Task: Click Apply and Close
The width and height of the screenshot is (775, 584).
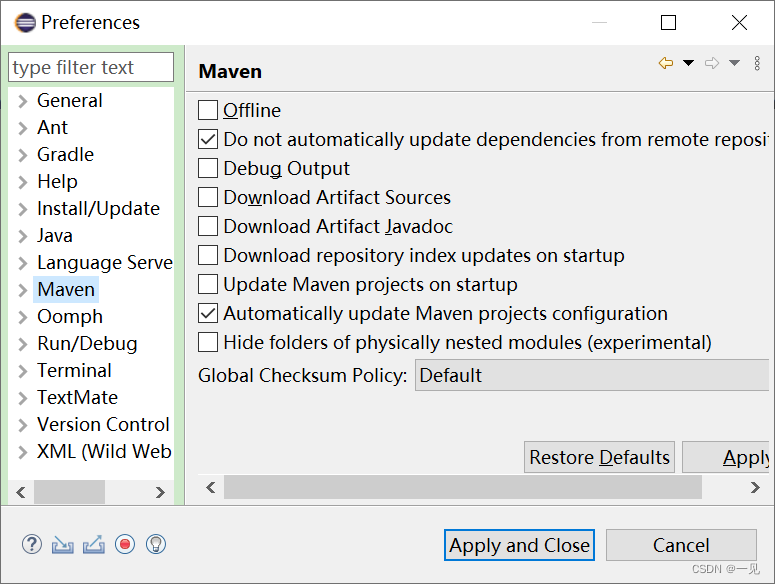Action: 519,545
